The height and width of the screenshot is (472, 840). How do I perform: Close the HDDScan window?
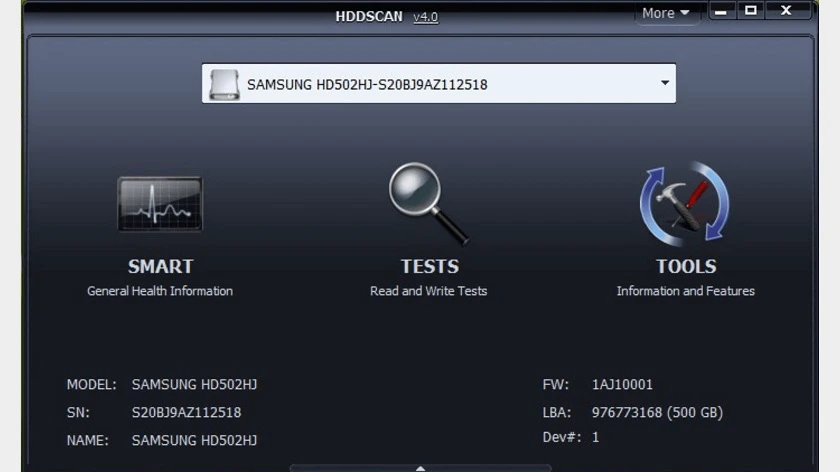coord(786,11)
